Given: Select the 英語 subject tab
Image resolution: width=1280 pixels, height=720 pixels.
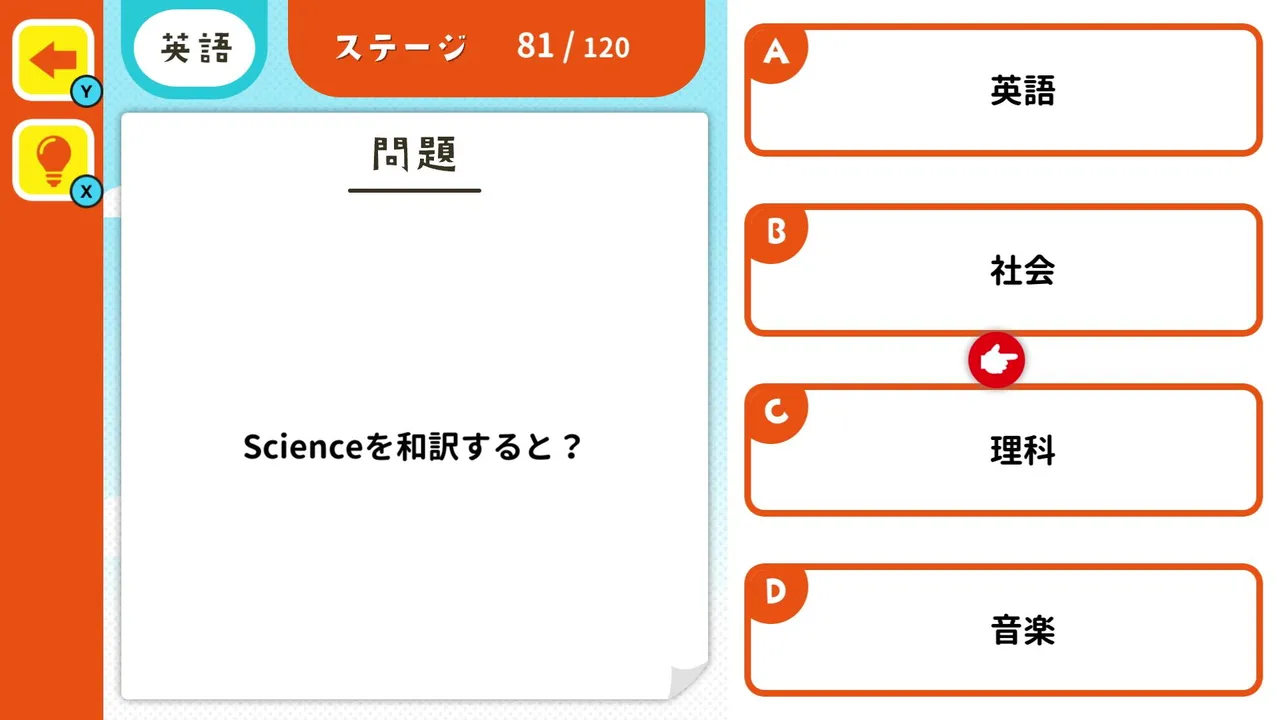Looking at the screenshot, I should tap(195, 47).
